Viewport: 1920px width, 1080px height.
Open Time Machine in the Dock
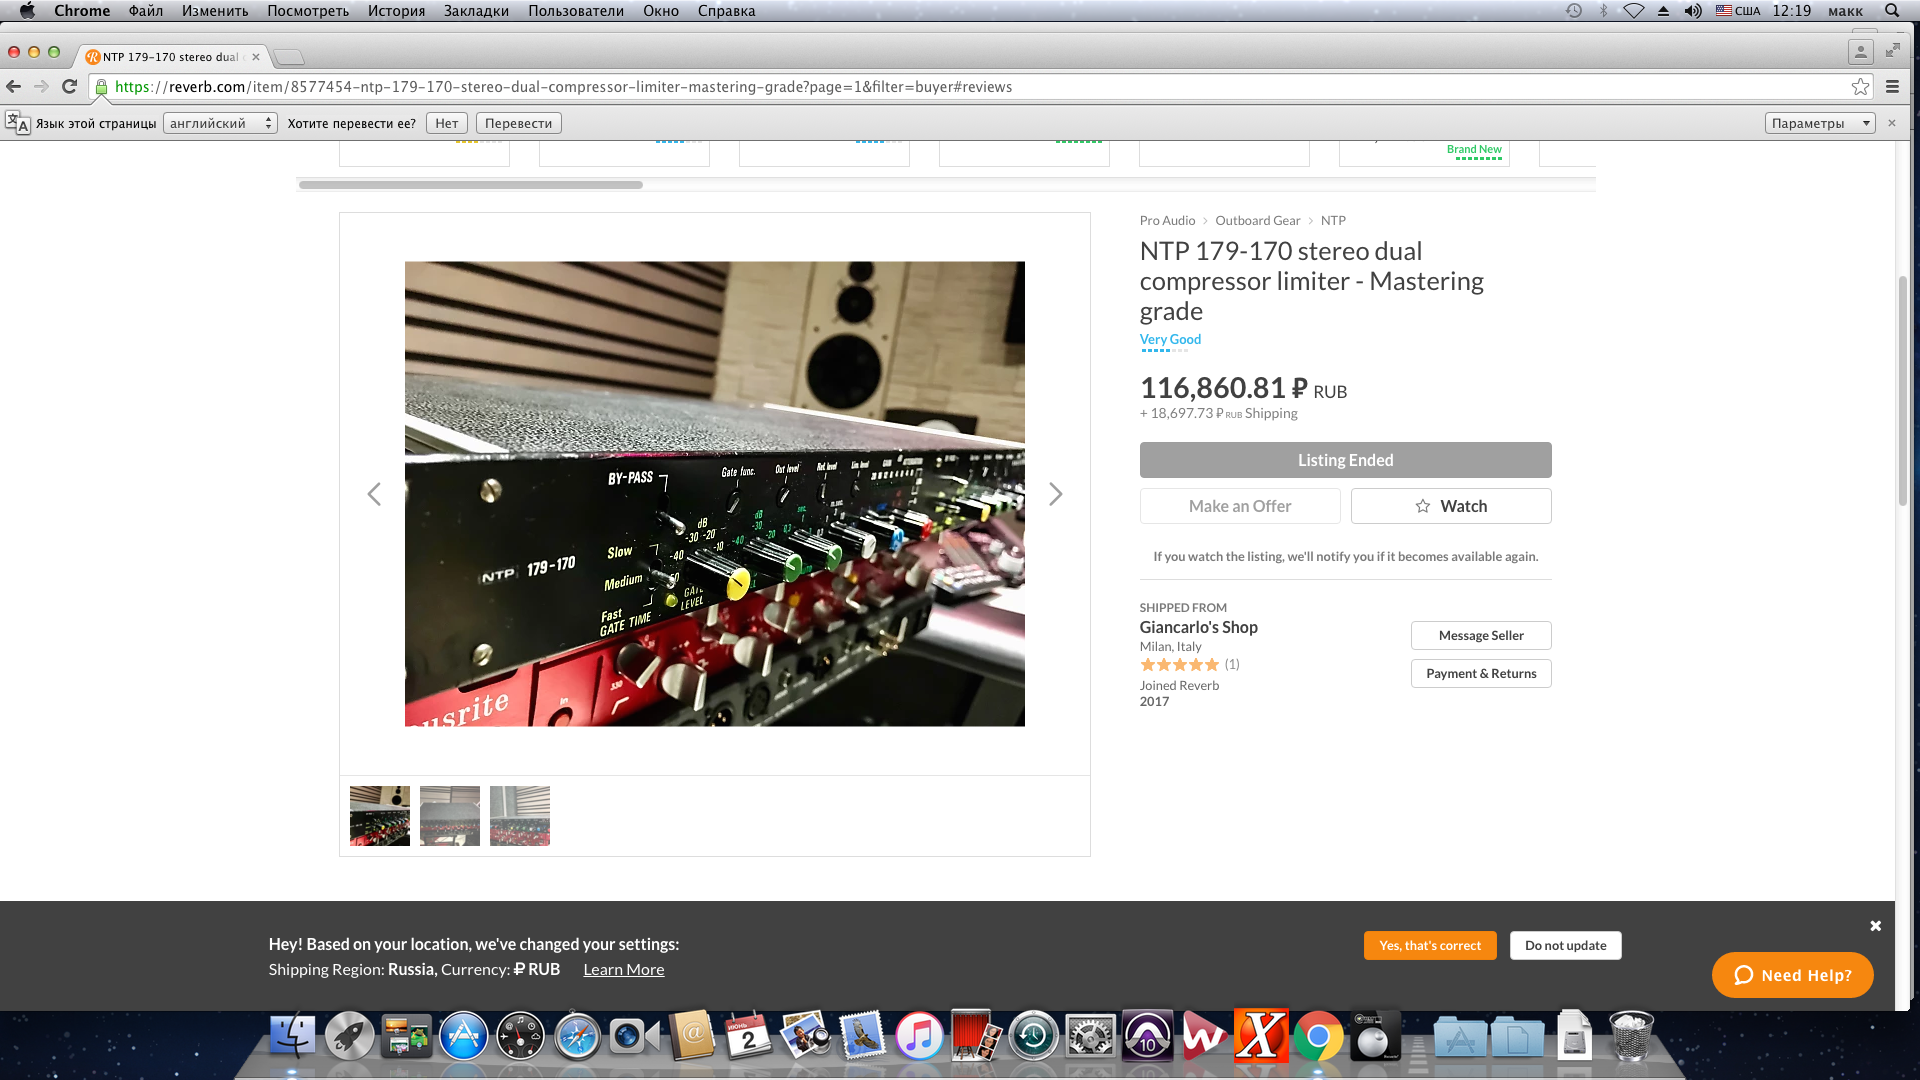coord(1033,1036)
